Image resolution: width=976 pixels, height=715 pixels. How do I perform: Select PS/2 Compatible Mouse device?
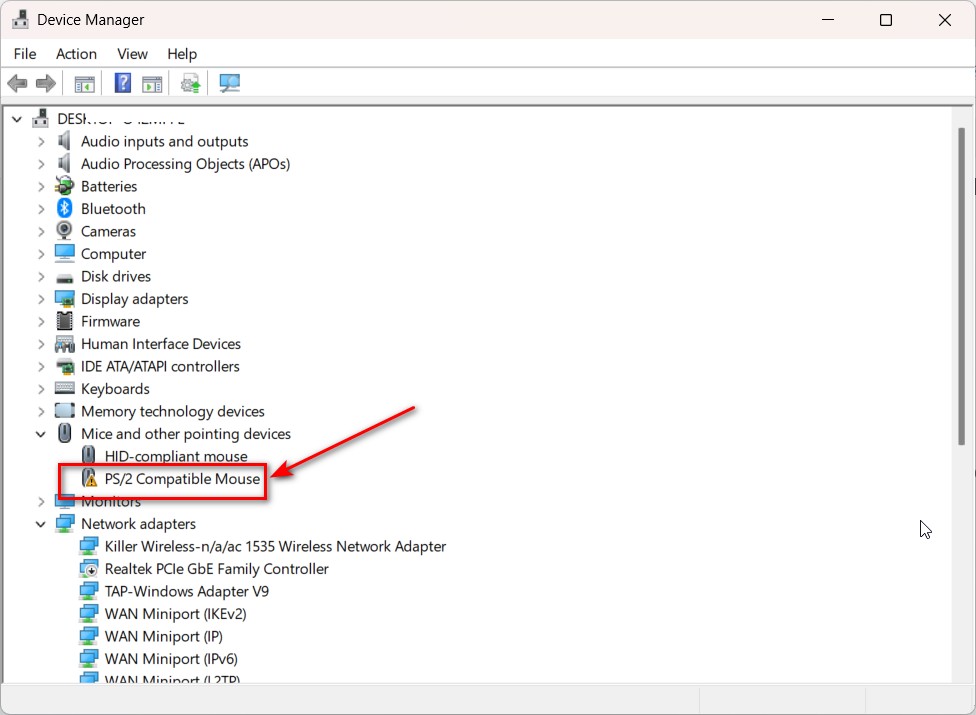click(182, 479)
